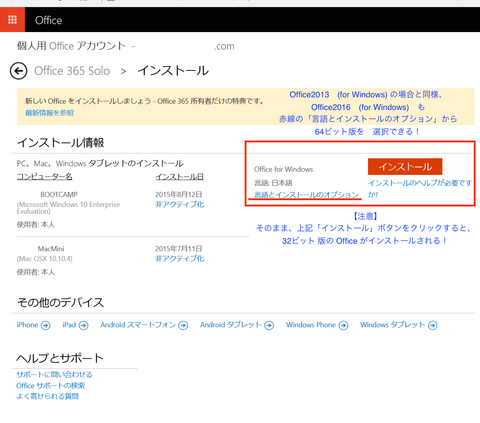
Task: Click the Office title in header
Action: click(48, 20)
